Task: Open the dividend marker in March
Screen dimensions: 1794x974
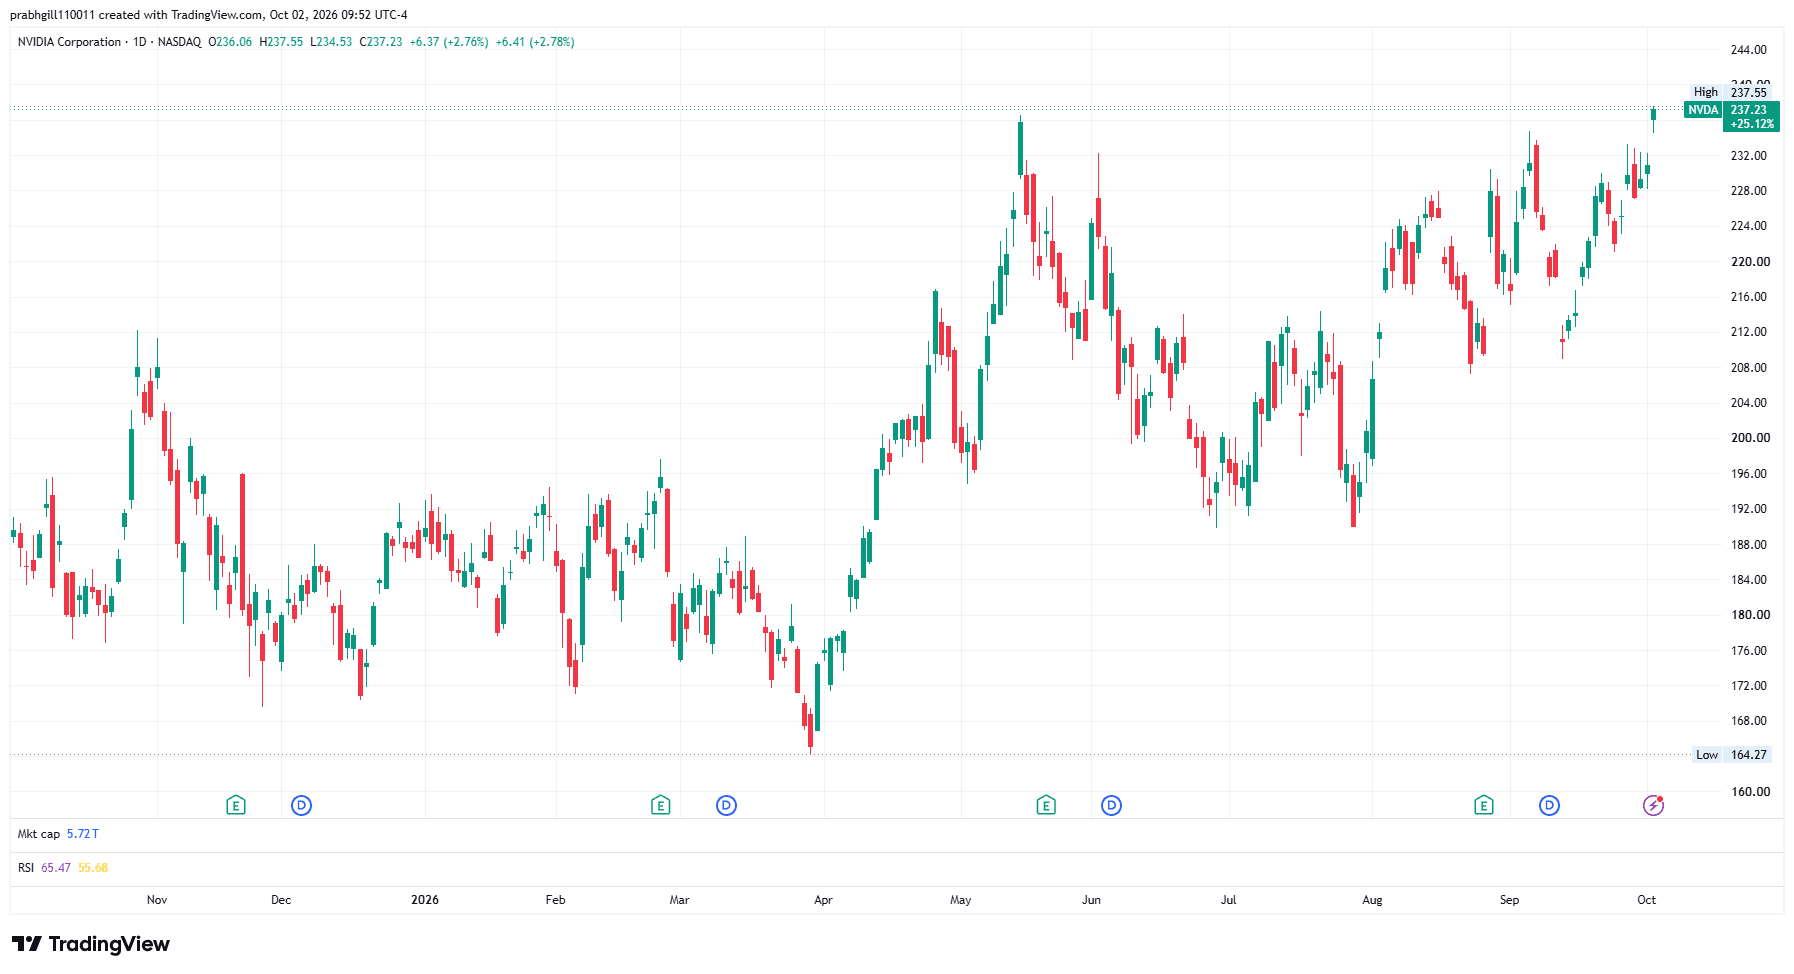Action: [726, 805]
